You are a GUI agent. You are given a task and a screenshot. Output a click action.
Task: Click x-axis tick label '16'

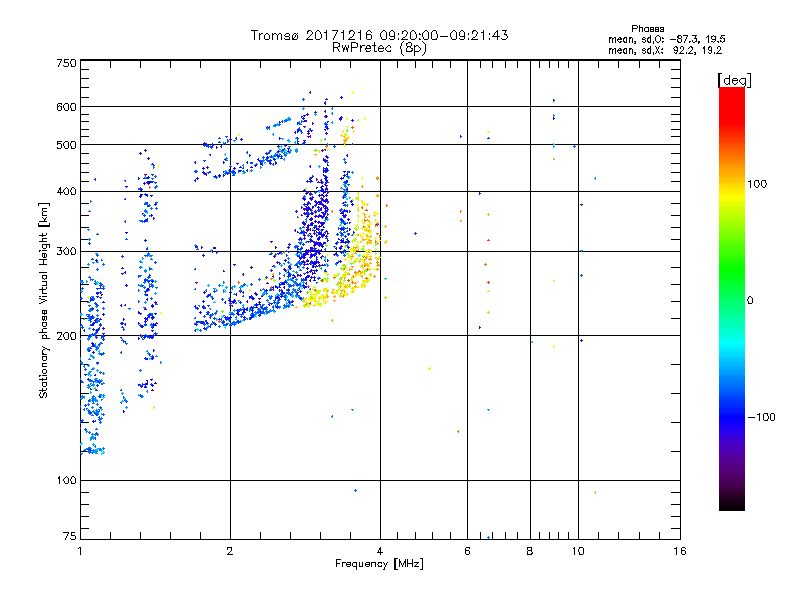pos(680,551)
